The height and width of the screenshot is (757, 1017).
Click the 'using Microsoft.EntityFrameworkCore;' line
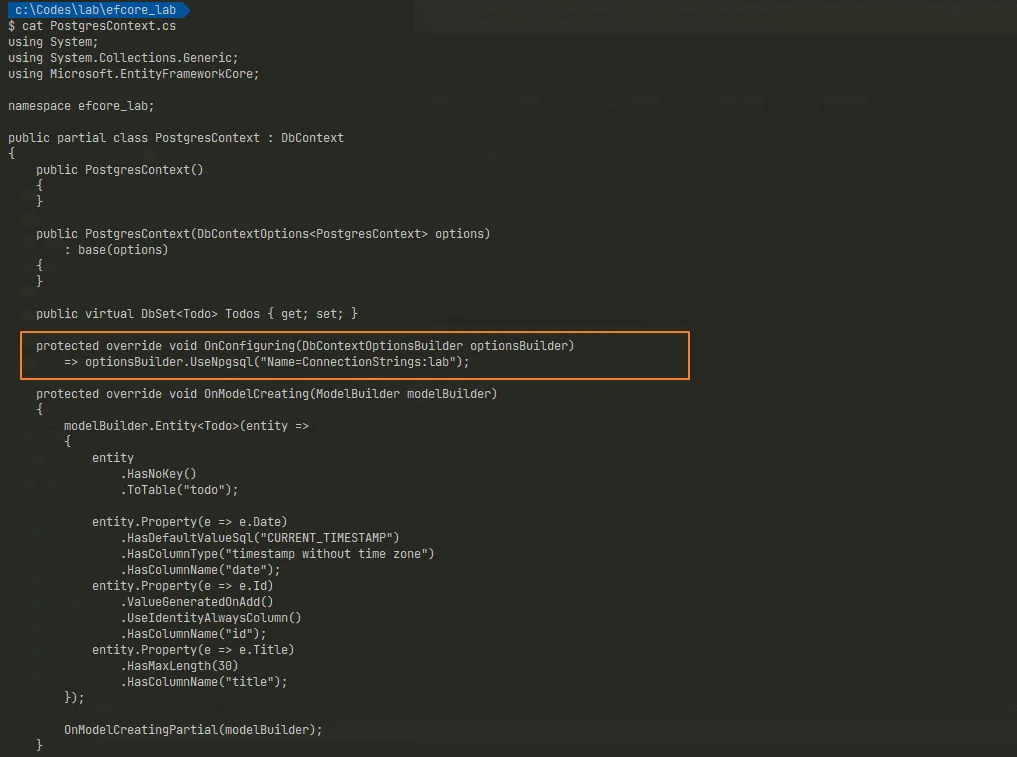133,74
